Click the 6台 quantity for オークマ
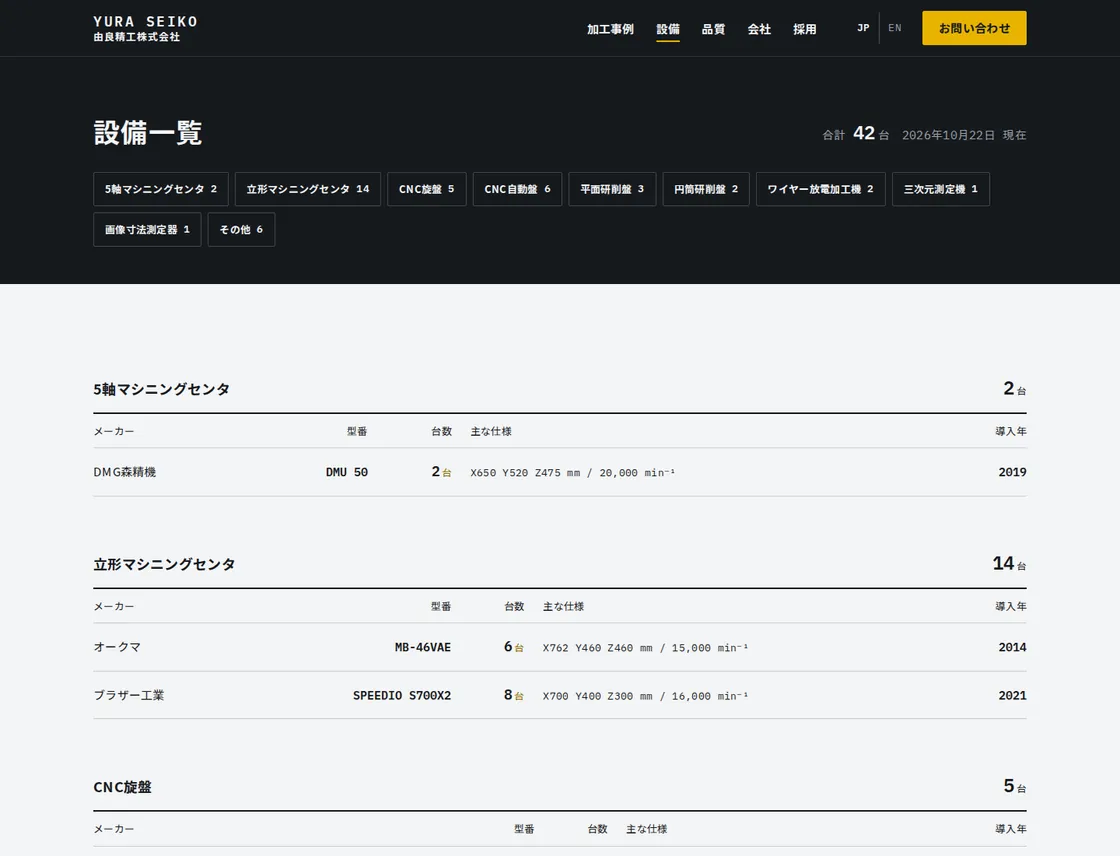 click(x=514, y=647)
